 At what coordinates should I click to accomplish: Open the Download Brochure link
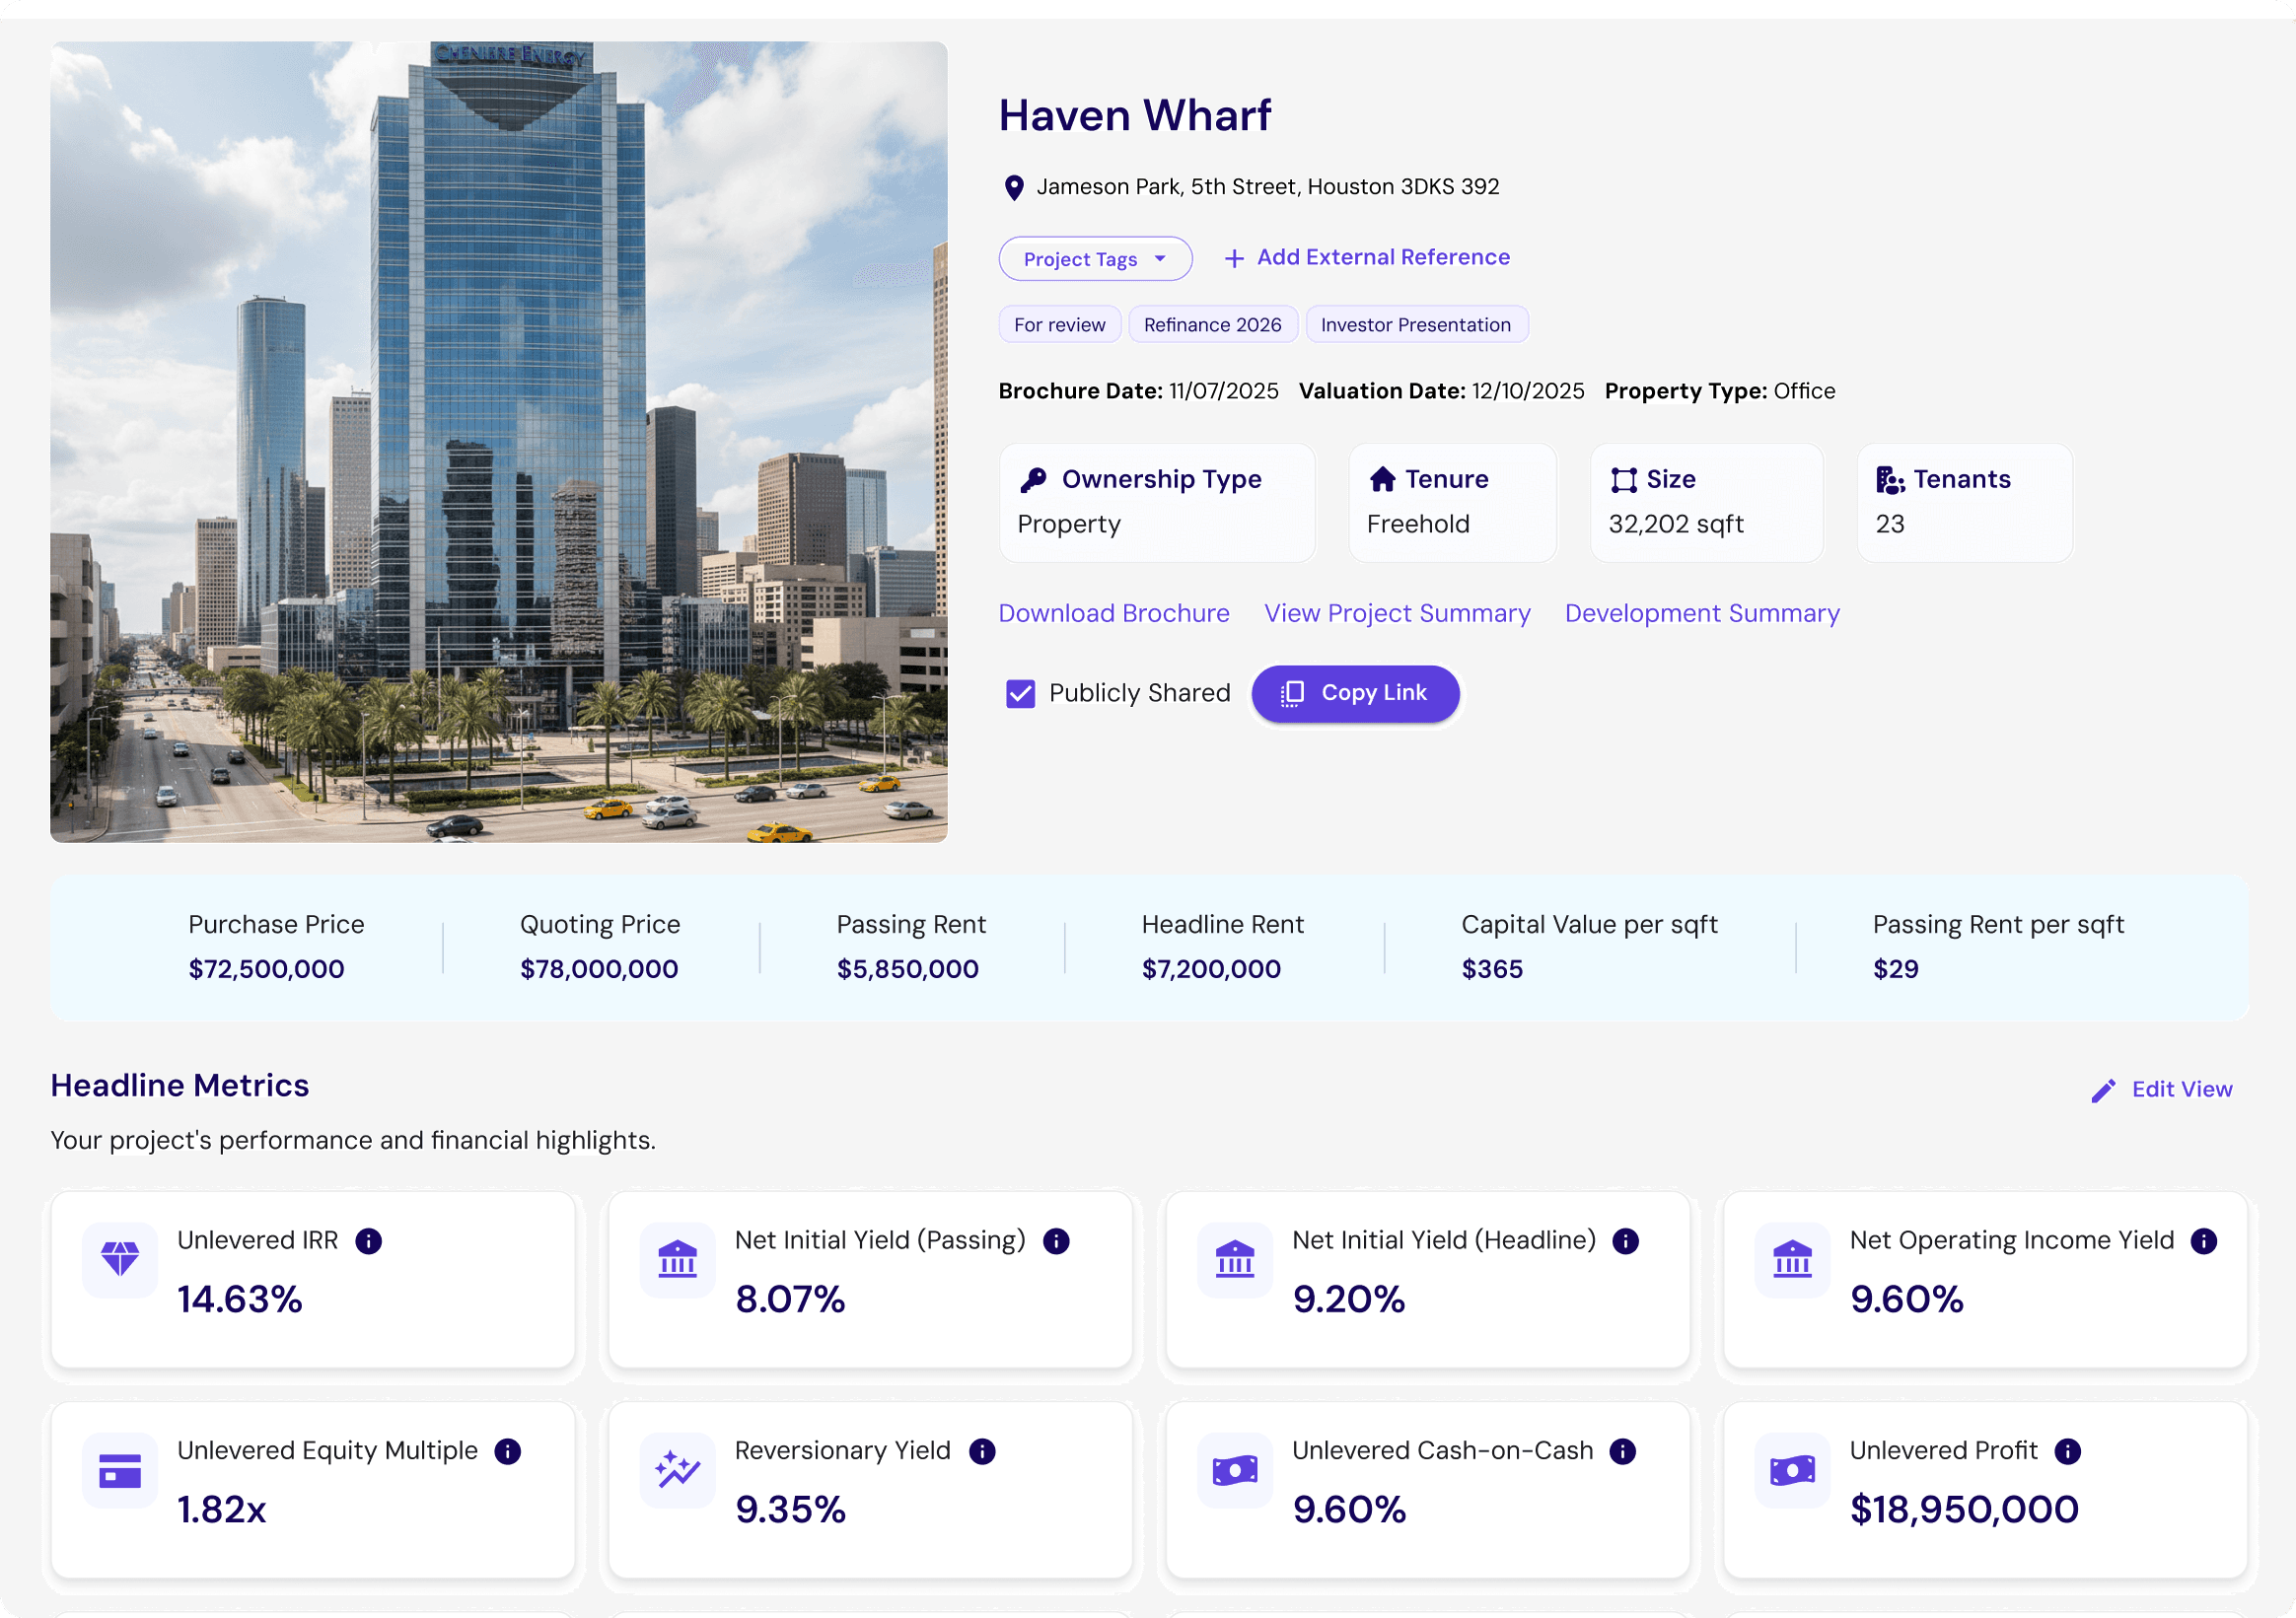(x=1114, y=613)
